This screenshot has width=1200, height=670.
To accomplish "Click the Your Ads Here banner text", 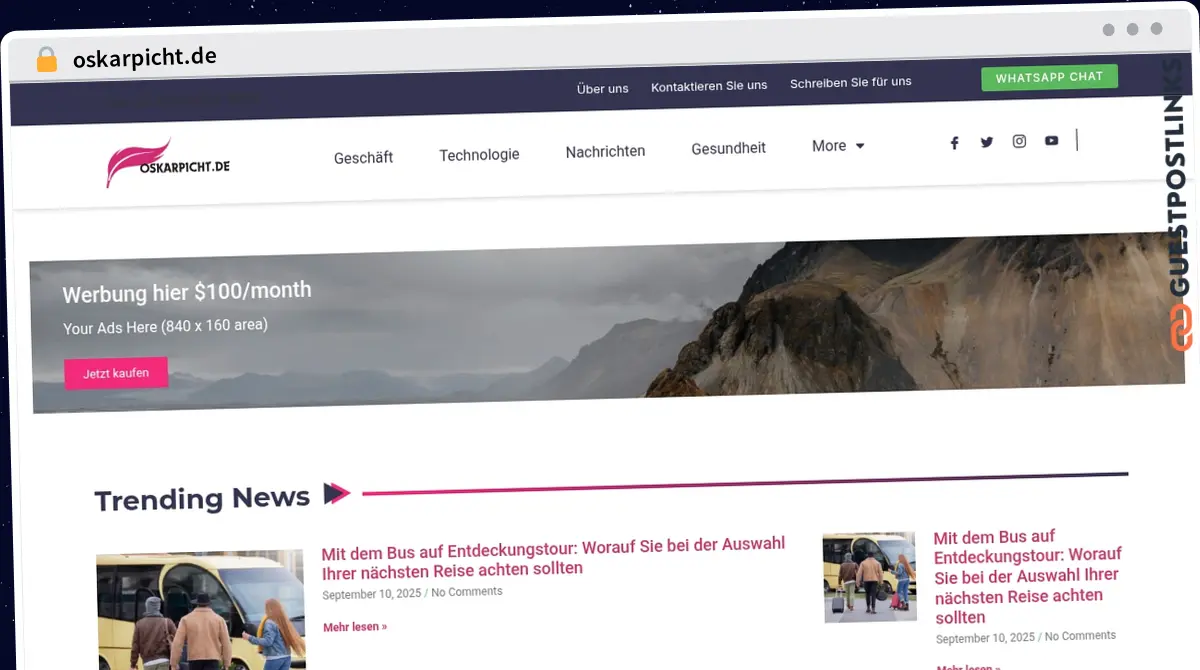I will click(x=165, y=326).
